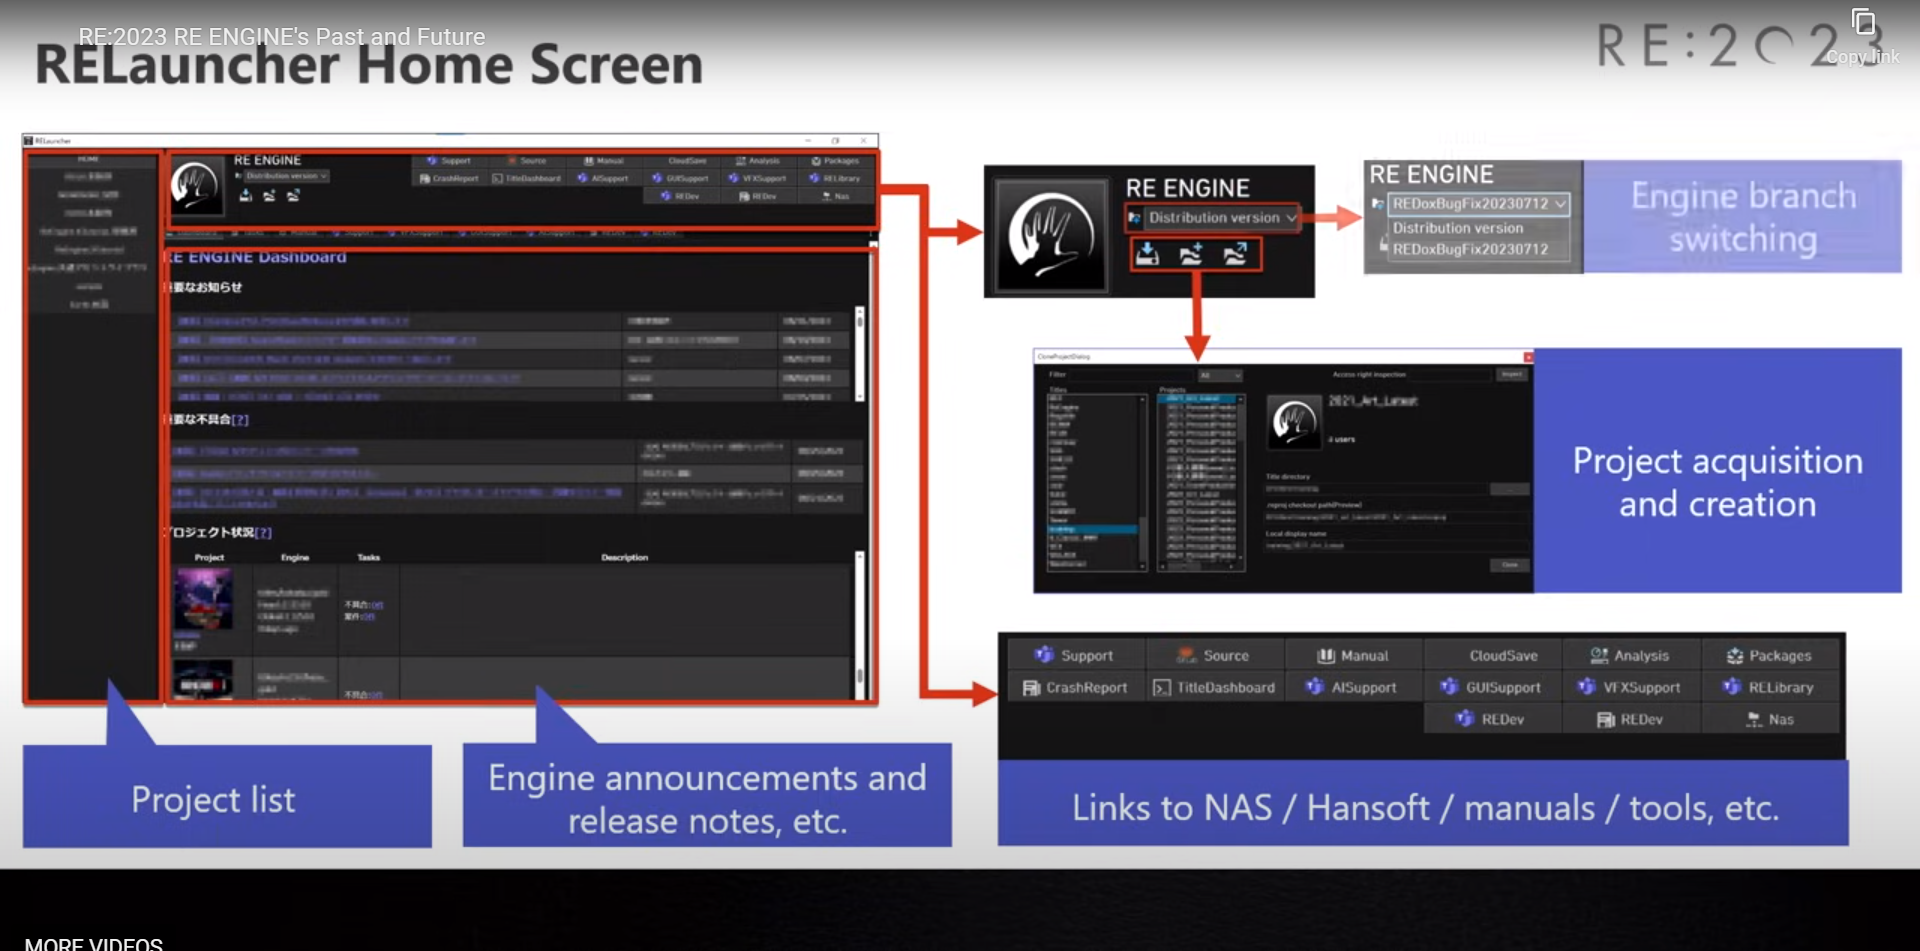Screen dimensions: 1920x951
Task: Click MORE VIDEOS label
Action: point(93,943)
